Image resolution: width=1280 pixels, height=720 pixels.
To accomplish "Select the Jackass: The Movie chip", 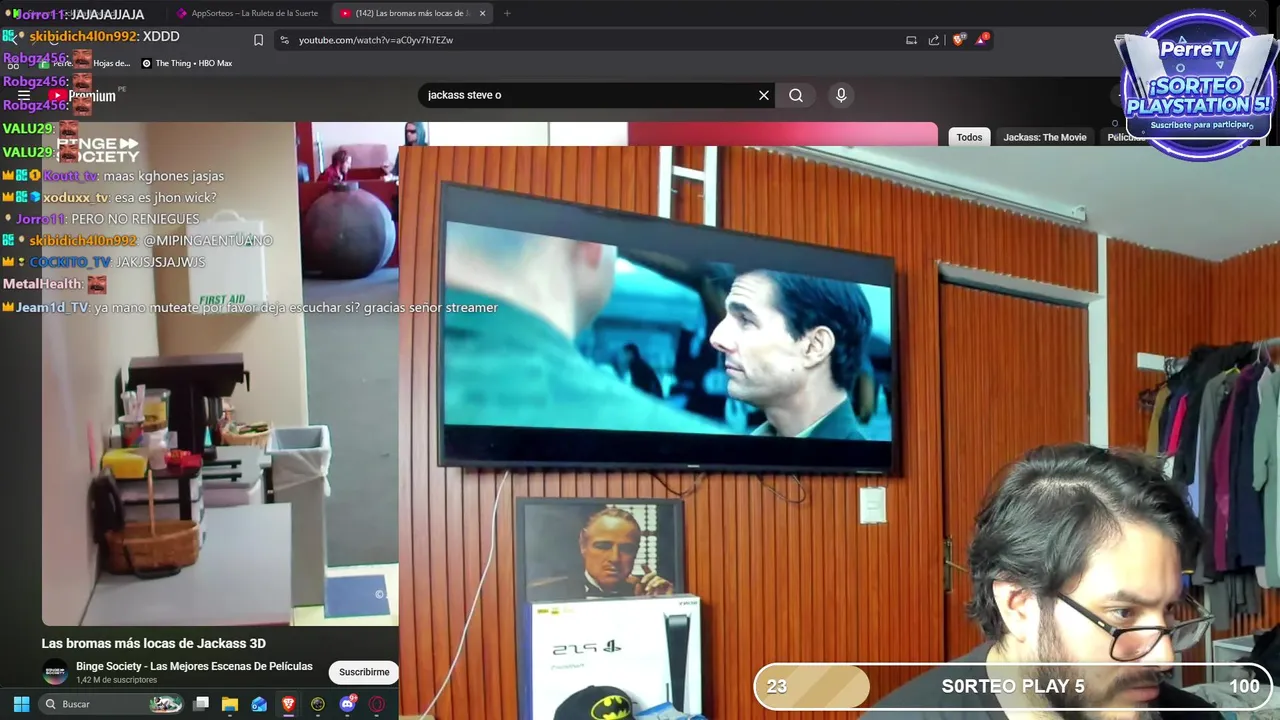I will (x=1045, y=137).
